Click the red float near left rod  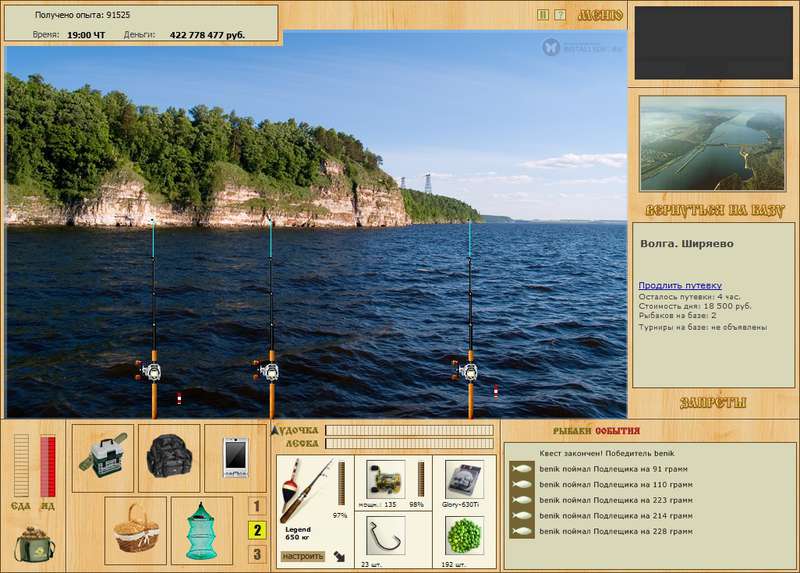[179, 398]
